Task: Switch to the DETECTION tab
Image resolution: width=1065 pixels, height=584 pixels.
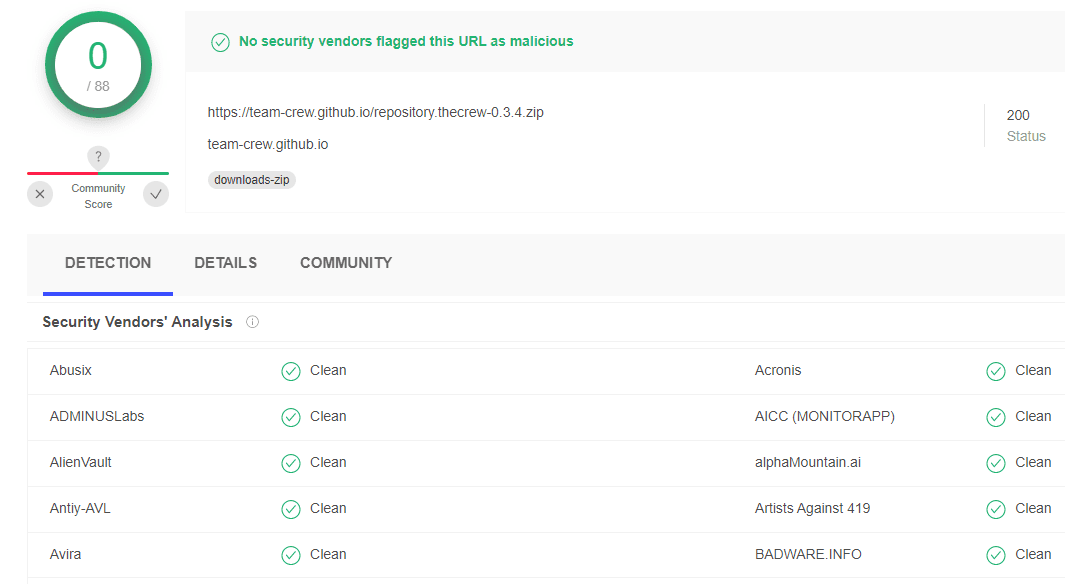Action: (x=108, y=263)
